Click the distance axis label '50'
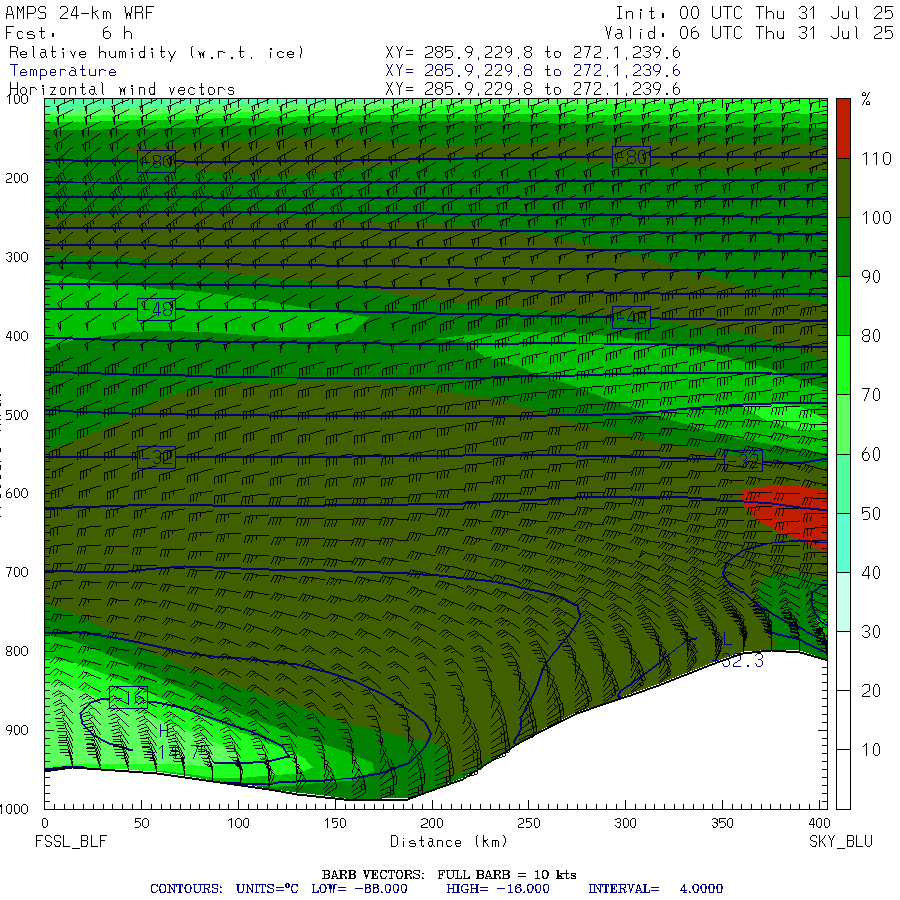Image resolution: width=900 pixels, height=900 pixels. [142, 823]
